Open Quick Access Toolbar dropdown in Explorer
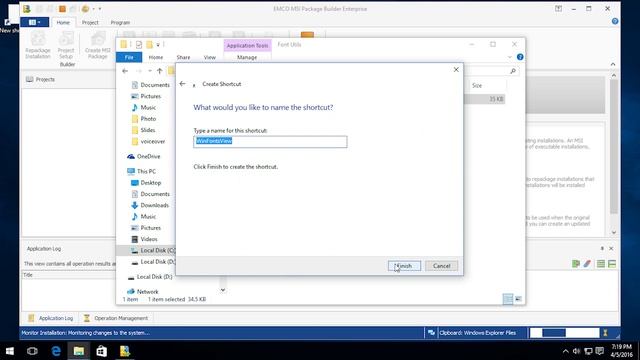This screenshot has width=640, height=360. [x=158, y=44]
